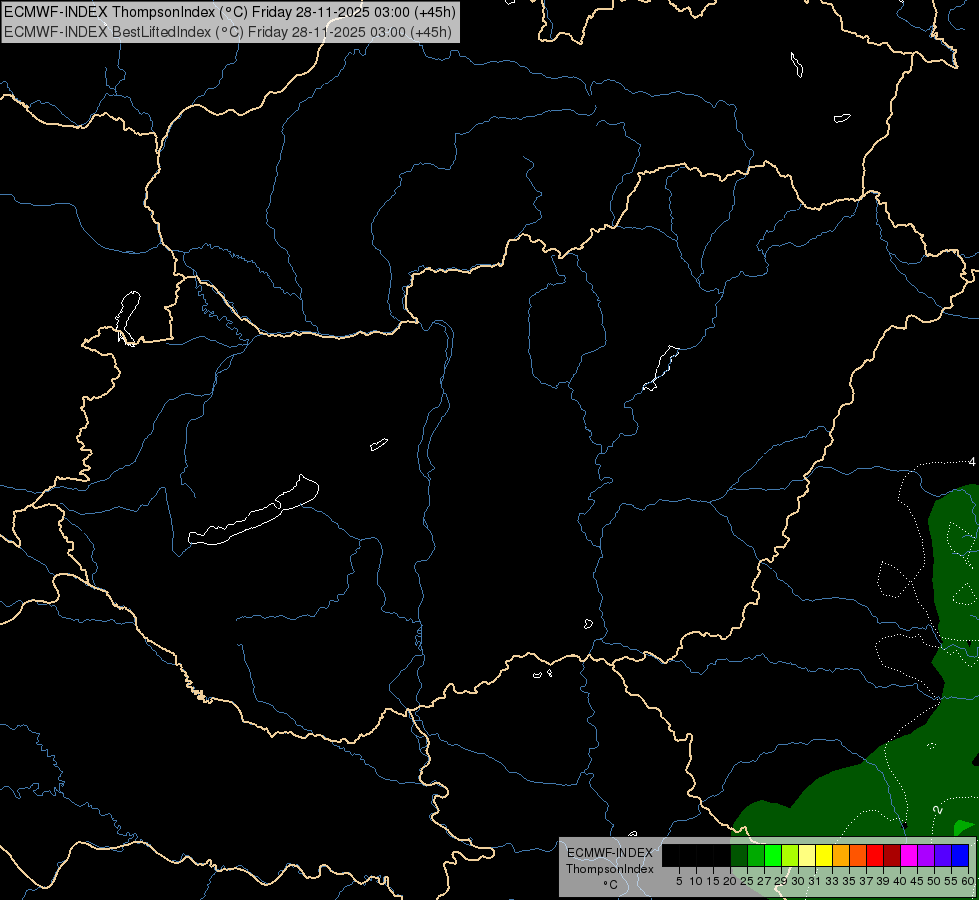Click the ThompsonIndex label in the legend

610,869
